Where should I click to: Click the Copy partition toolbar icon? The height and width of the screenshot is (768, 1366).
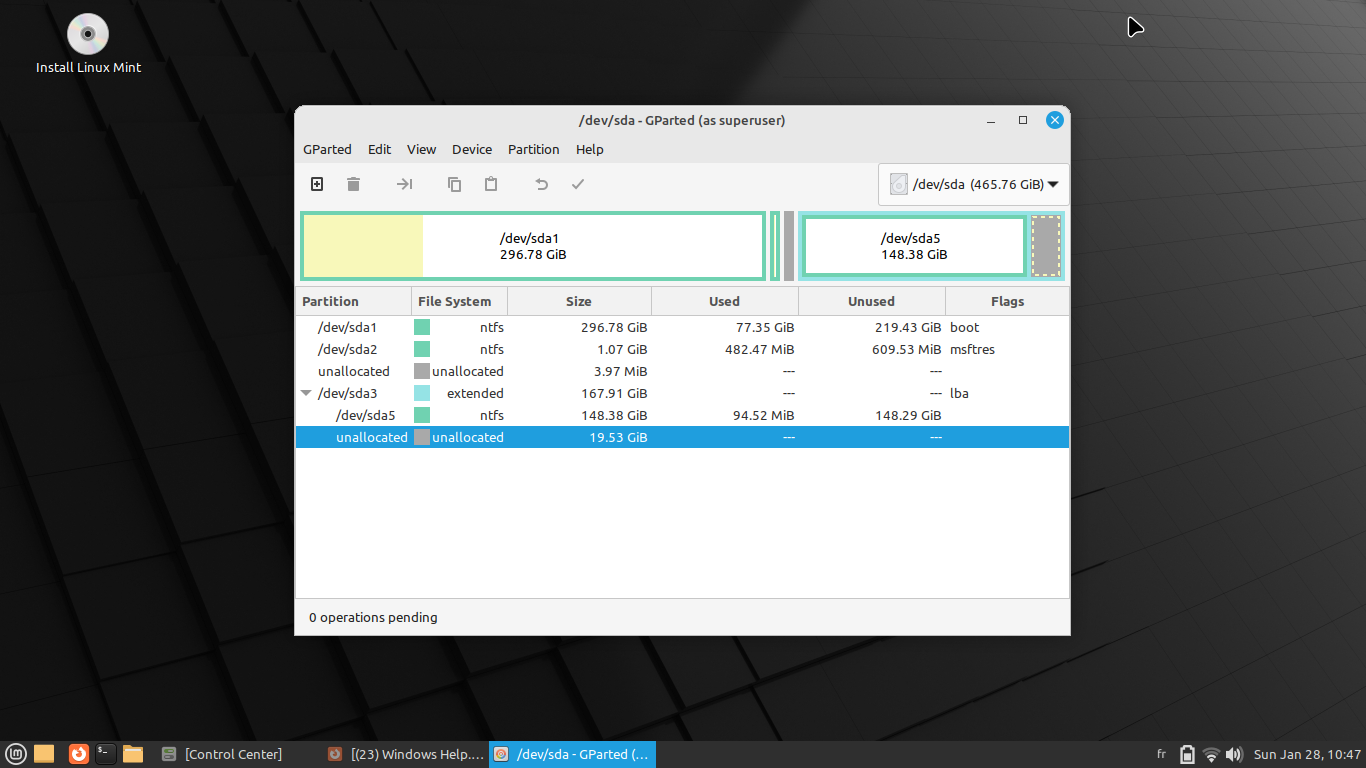(x=454, y=184)
